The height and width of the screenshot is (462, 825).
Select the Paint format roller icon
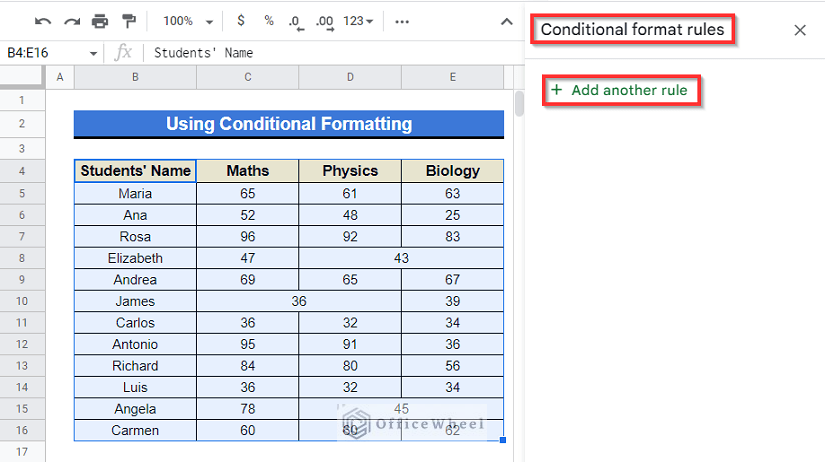[128, 22]
